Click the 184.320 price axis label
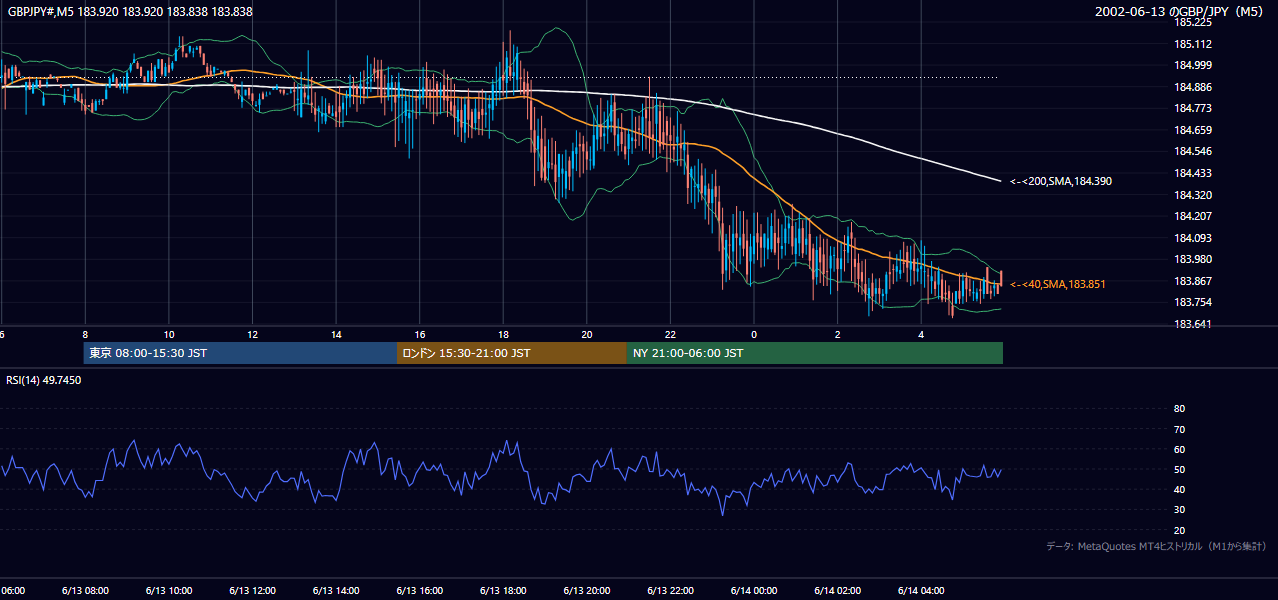This screenshot has height=600, width=1278. (1193, 195)
